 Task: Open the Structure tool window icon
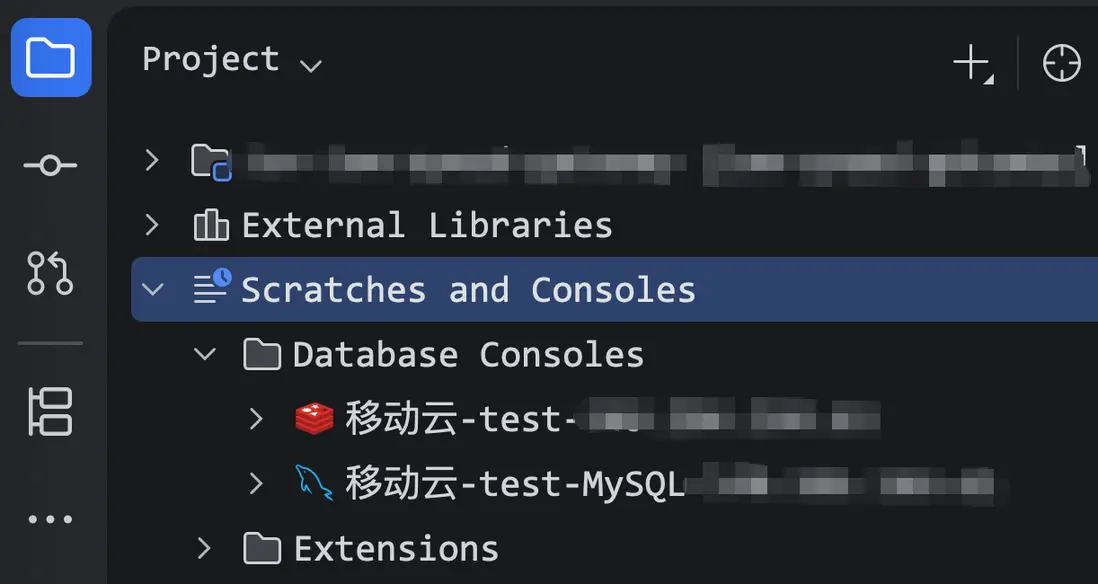click(x=50, y=411)
